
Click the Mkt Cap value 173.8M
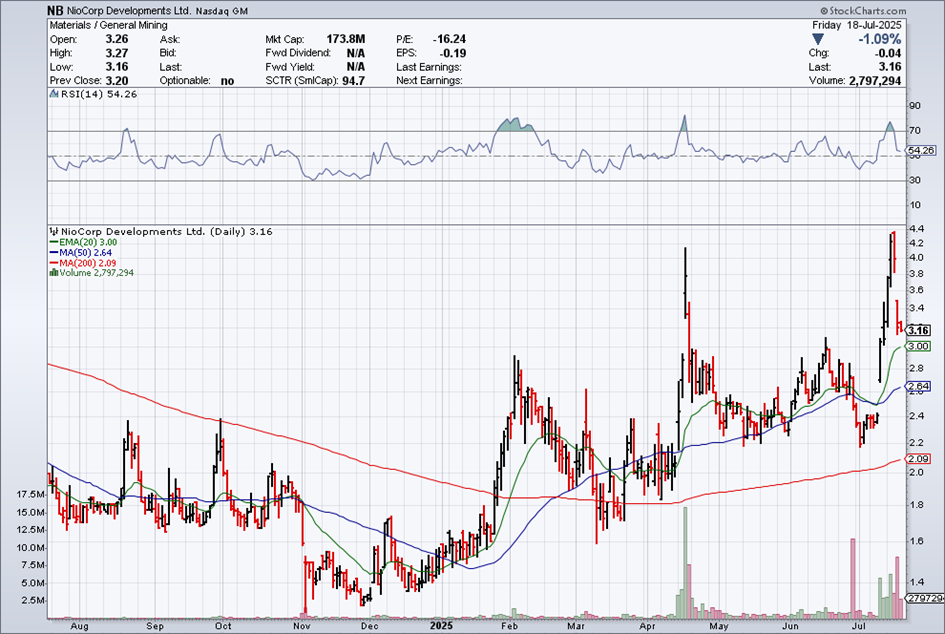pyautogui.click(x=345, y=39)
